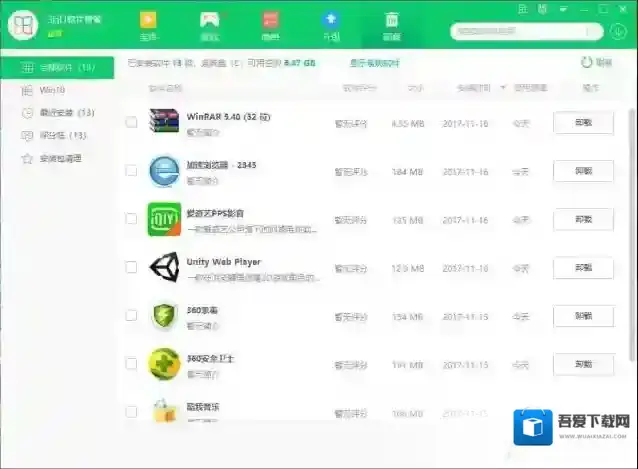Click the install-date column sort arrow
The image size is (638, 469).
(502, 88)
